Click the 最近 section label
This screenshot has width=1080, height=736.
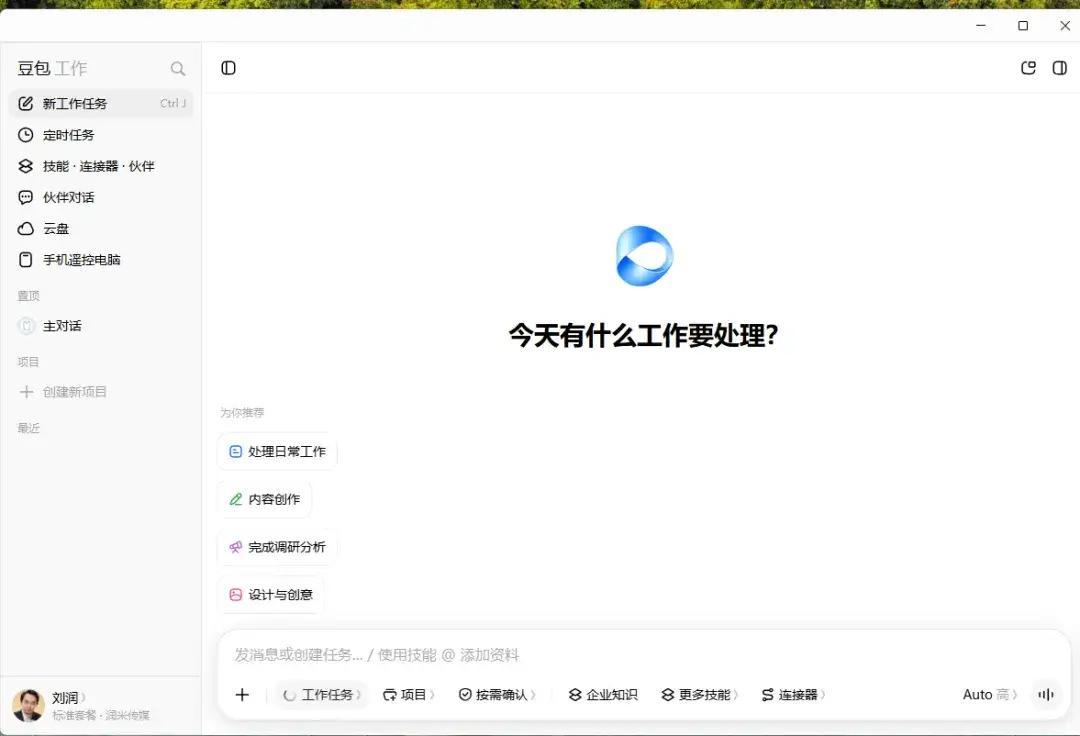pos(28,428)
